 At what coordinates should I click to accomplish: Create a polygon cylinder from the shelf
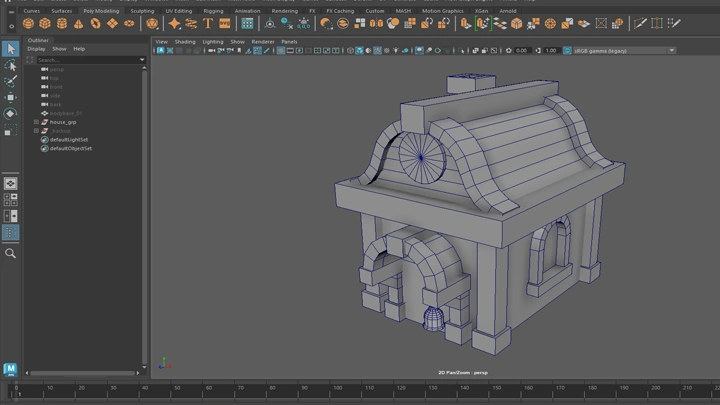[x=62, y=23]
